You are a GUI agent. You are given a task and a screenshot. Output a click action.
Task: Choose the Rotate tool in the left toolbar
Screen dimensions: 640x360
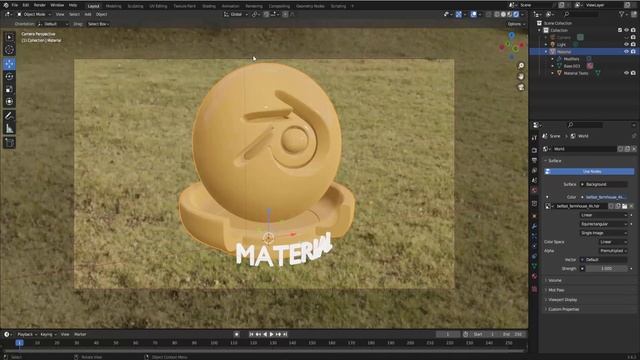click(x=9, y=77)
